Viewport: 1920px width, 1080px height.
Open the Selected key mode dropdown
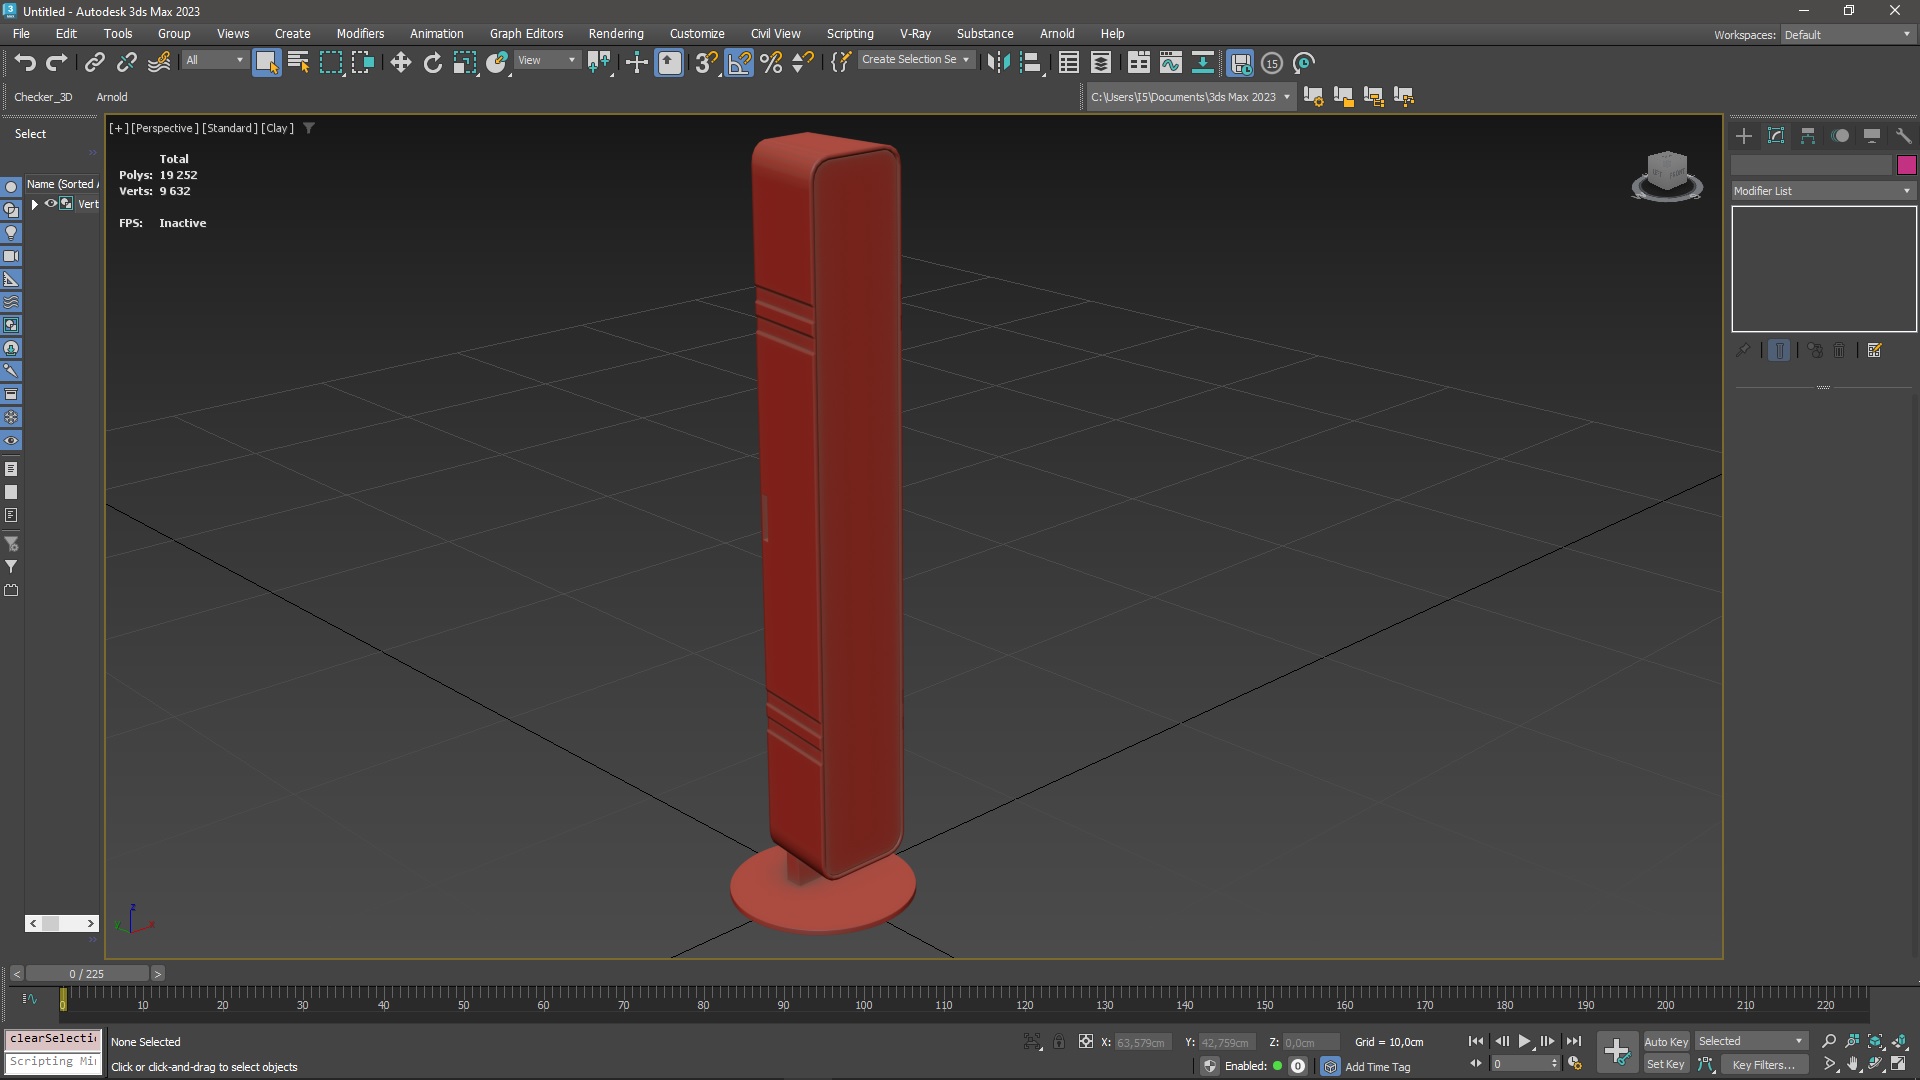(x=1750, y=1042)
